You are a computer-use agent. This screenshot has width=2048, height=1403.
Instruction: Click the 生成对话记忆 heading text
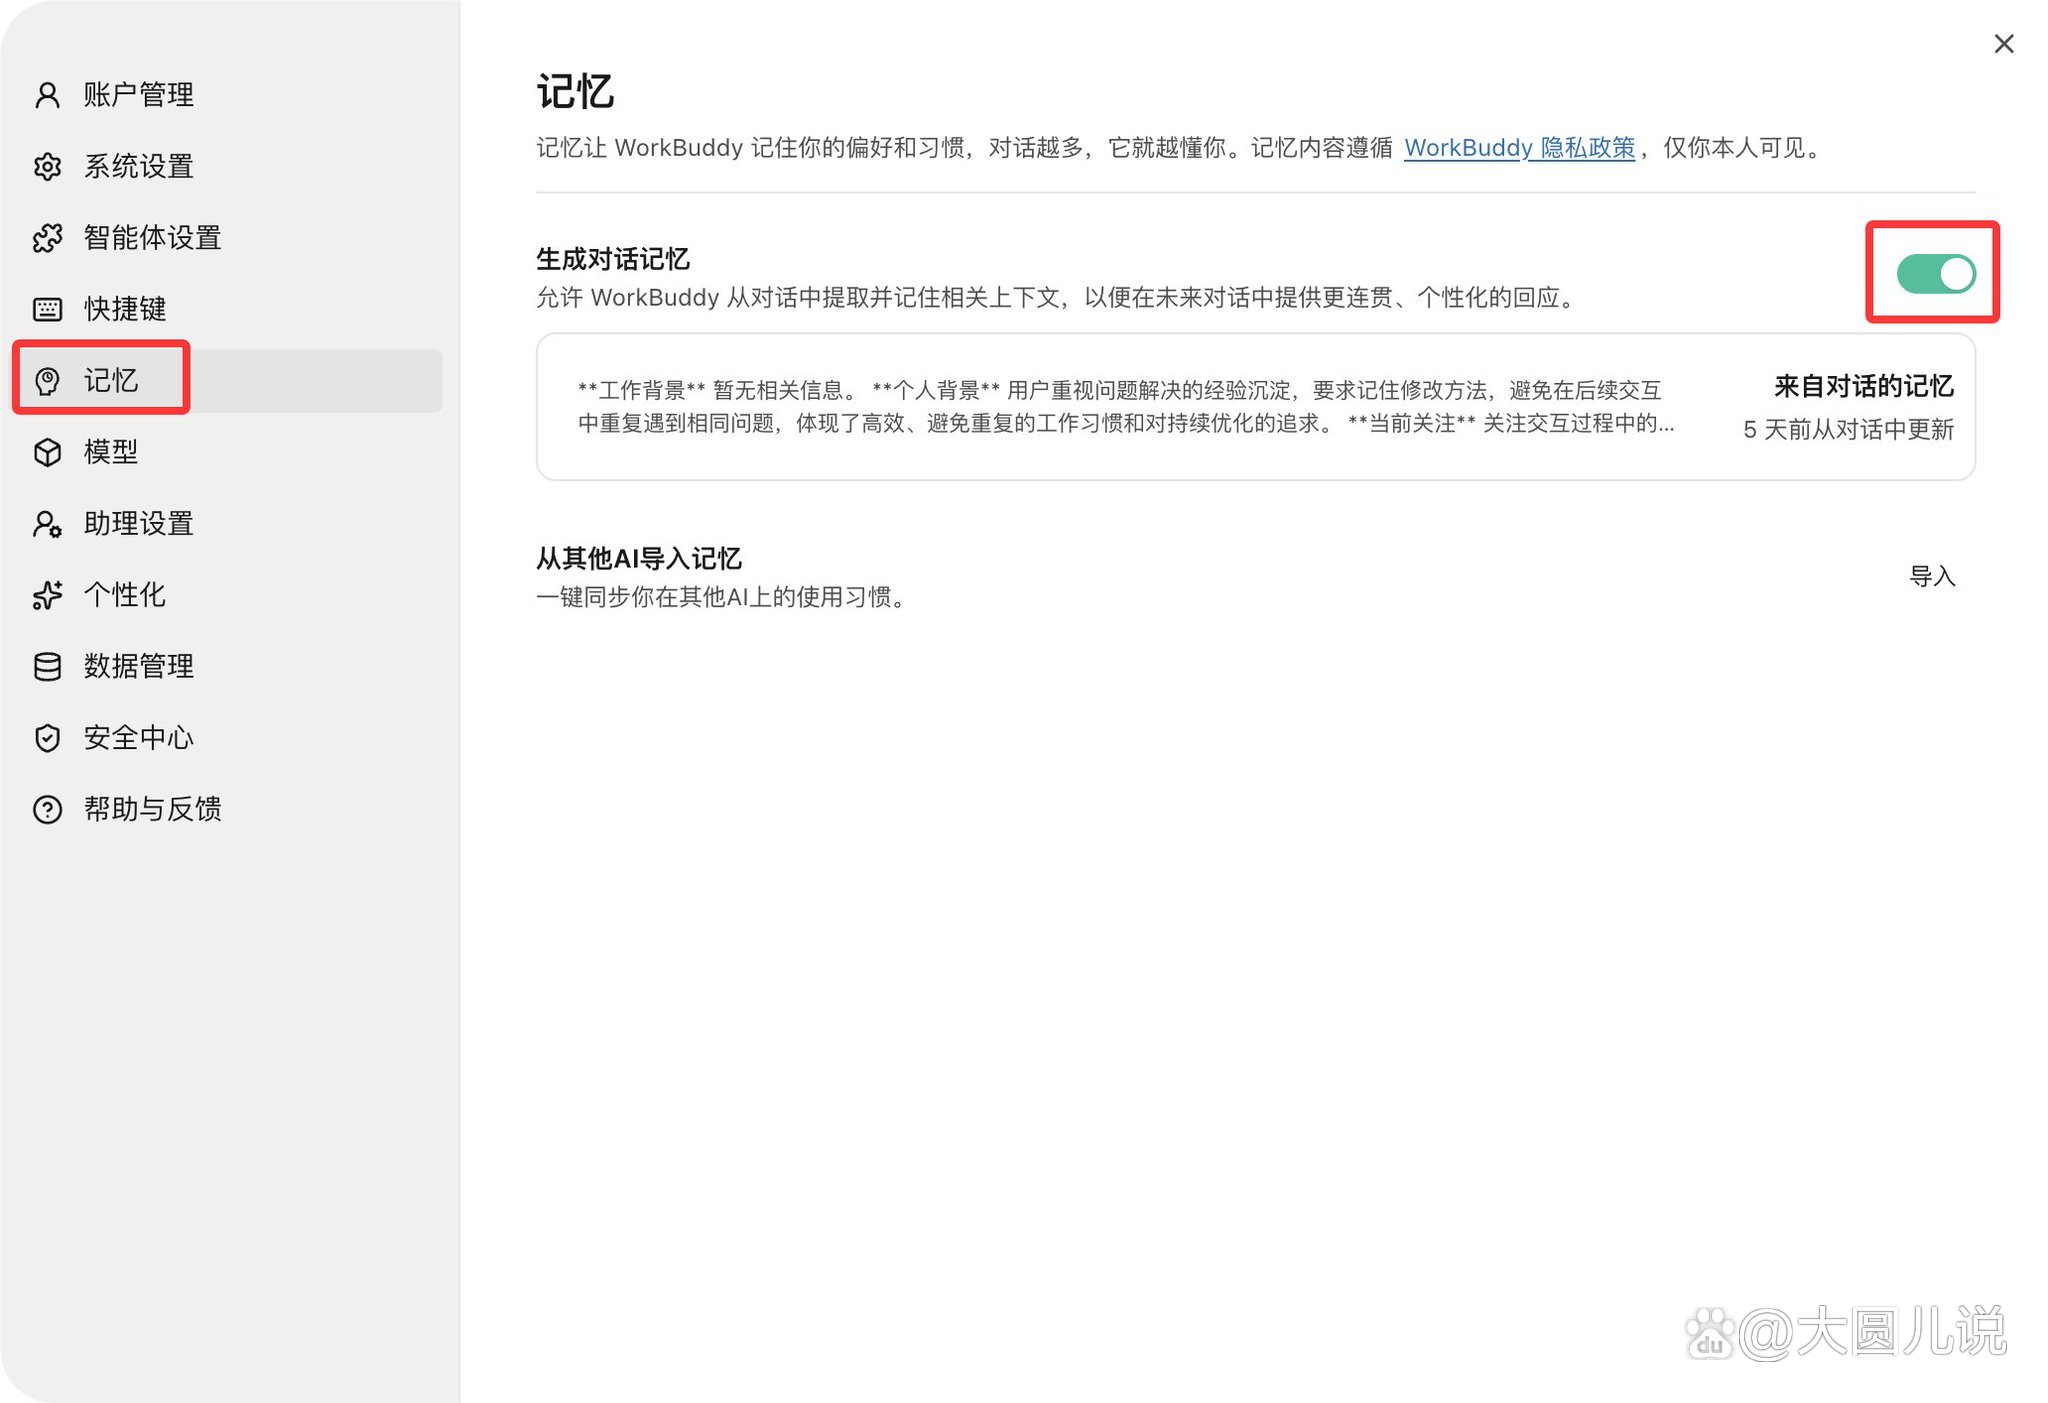(613, 259)
